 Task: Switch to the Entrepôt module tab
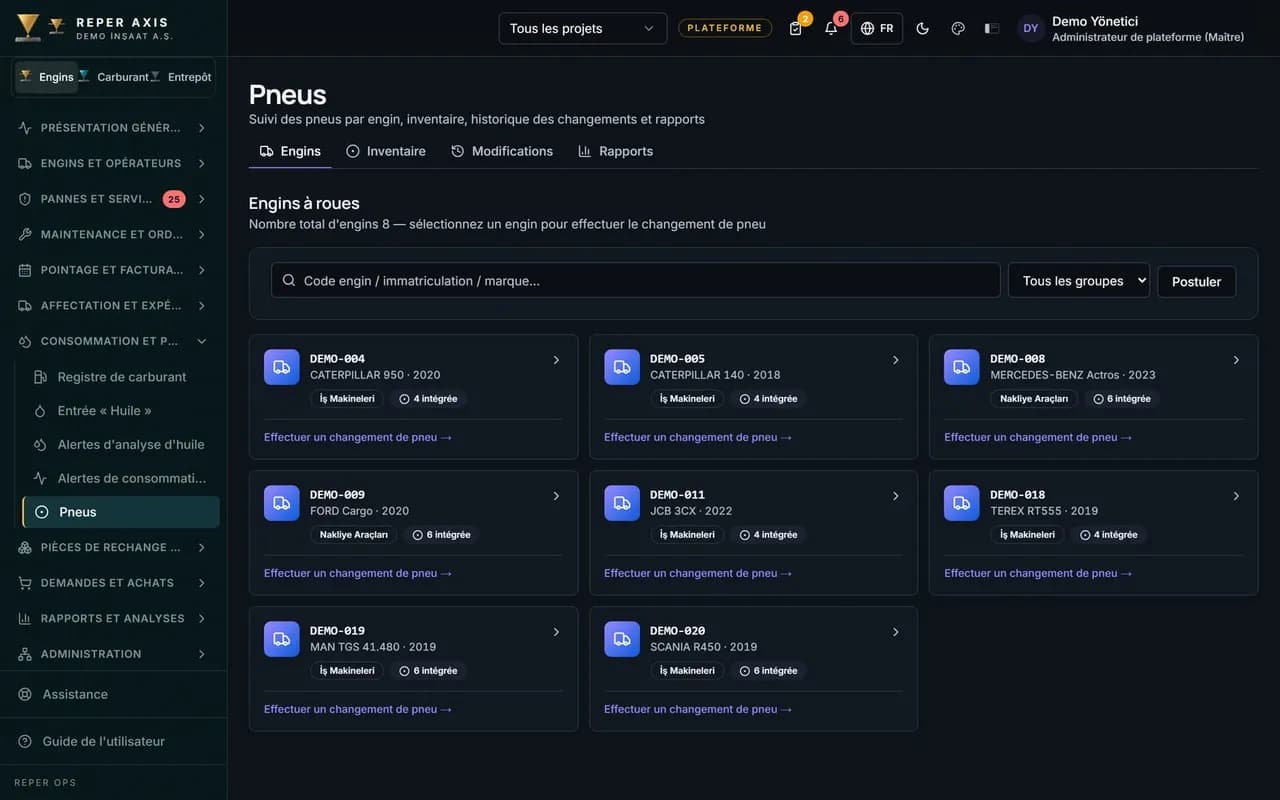coord(180,77)
